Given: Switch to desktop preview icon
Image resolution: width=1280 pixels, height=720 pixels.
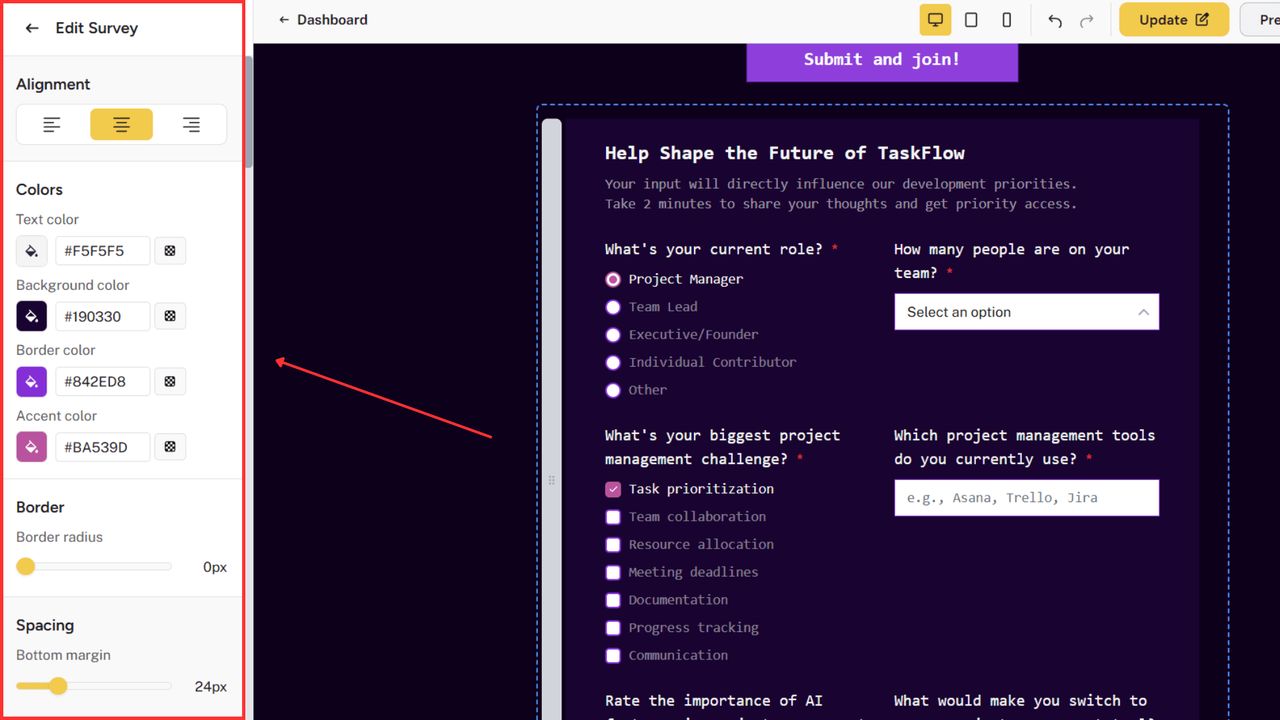Looking at the screenshot, I should 935,20.
